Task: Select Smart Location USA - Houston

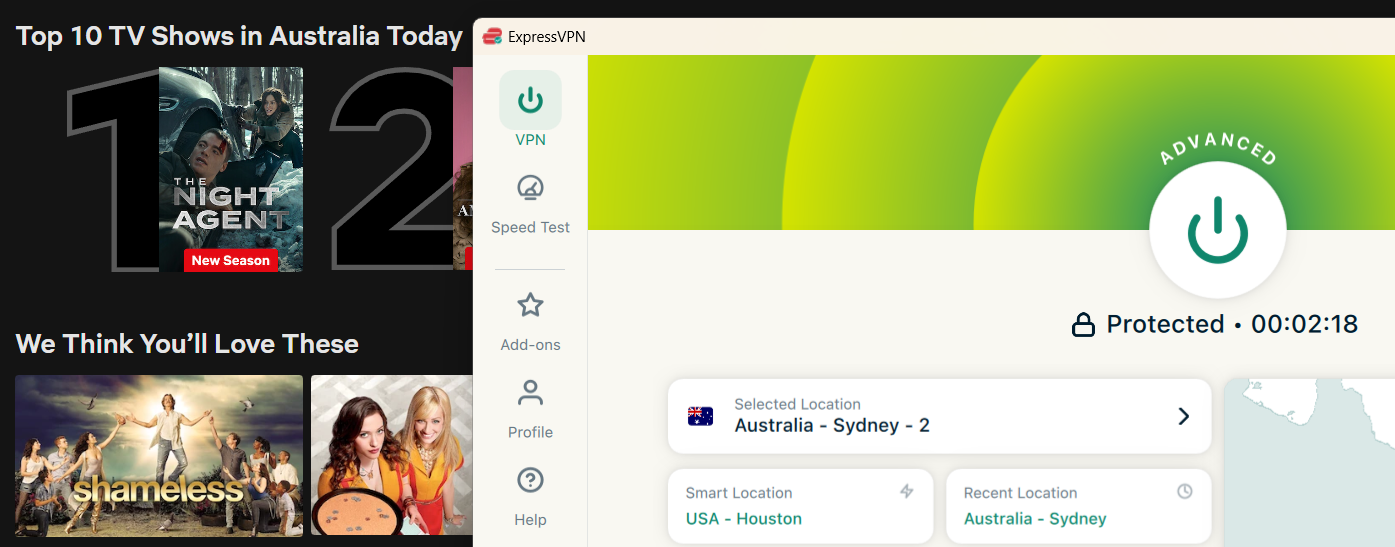Action: point(800,507)
